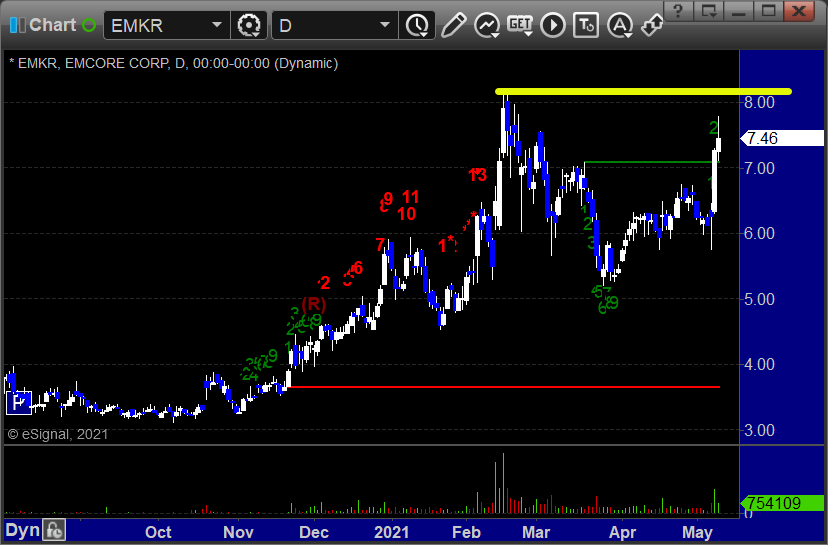Click the 754109 volume label
828x545 pixels.
click(x=782, y=503)
